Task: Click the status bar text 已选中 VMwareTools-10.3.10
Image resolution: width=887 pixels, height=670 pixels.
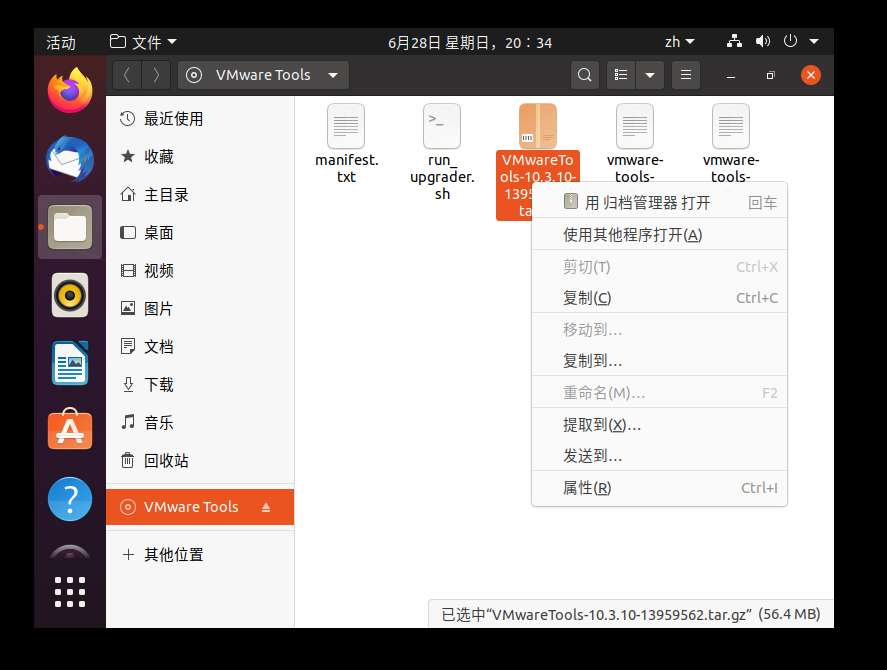Action: 631,615
